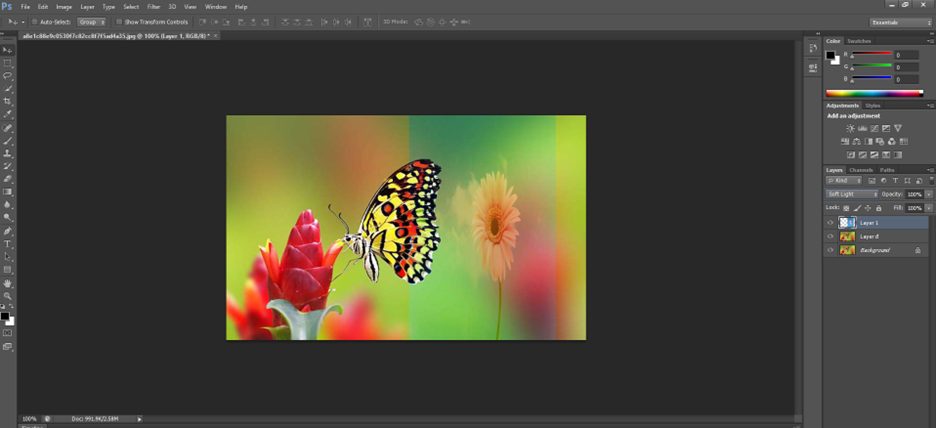Open the Image menu

coord(64,7)
